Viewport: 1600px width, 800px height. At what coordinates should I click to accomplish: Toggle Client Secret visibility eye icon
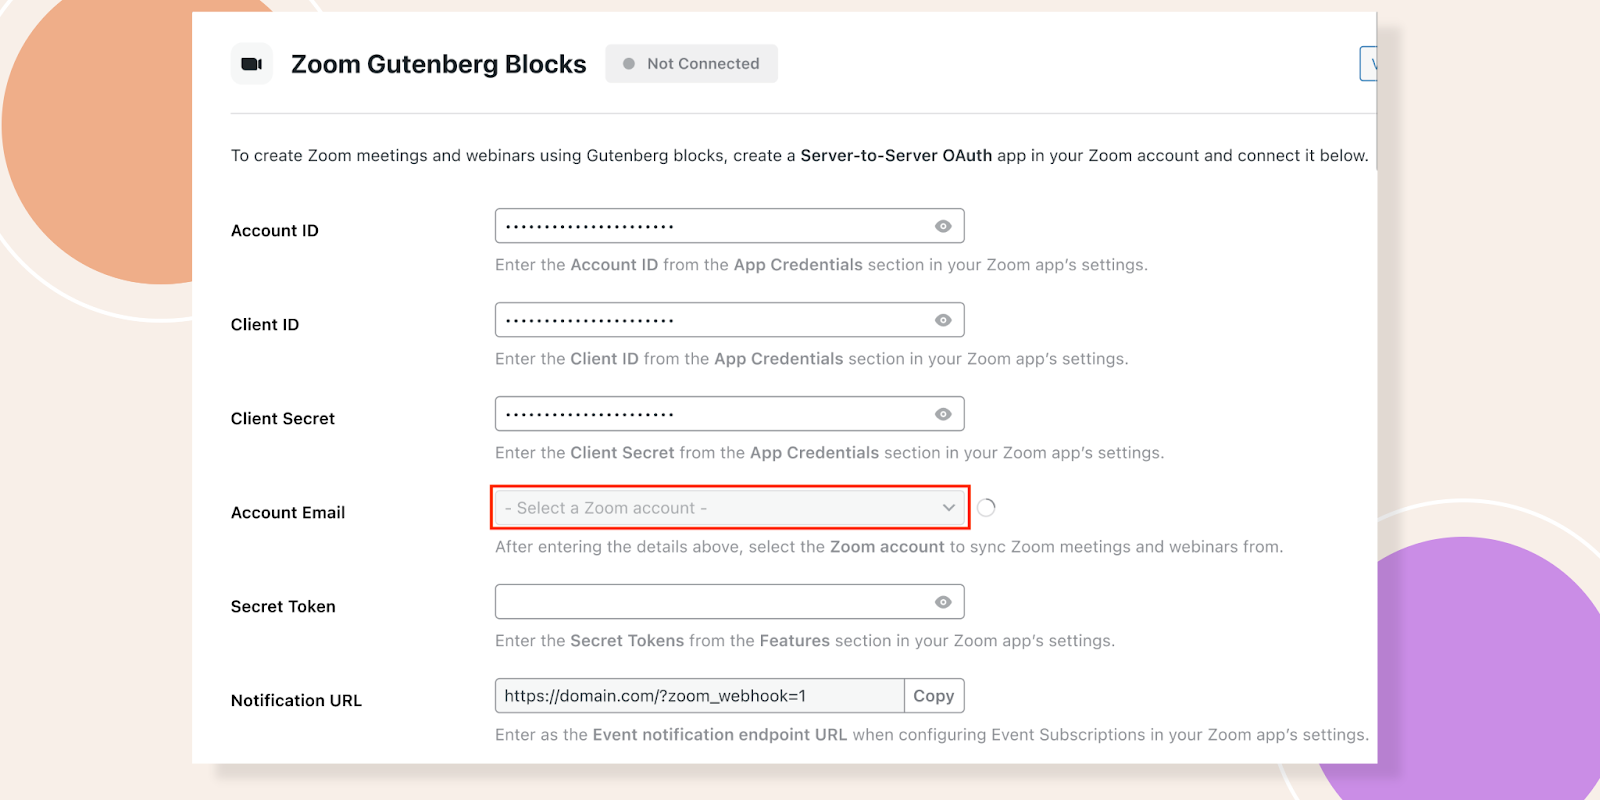coord(942,414)
